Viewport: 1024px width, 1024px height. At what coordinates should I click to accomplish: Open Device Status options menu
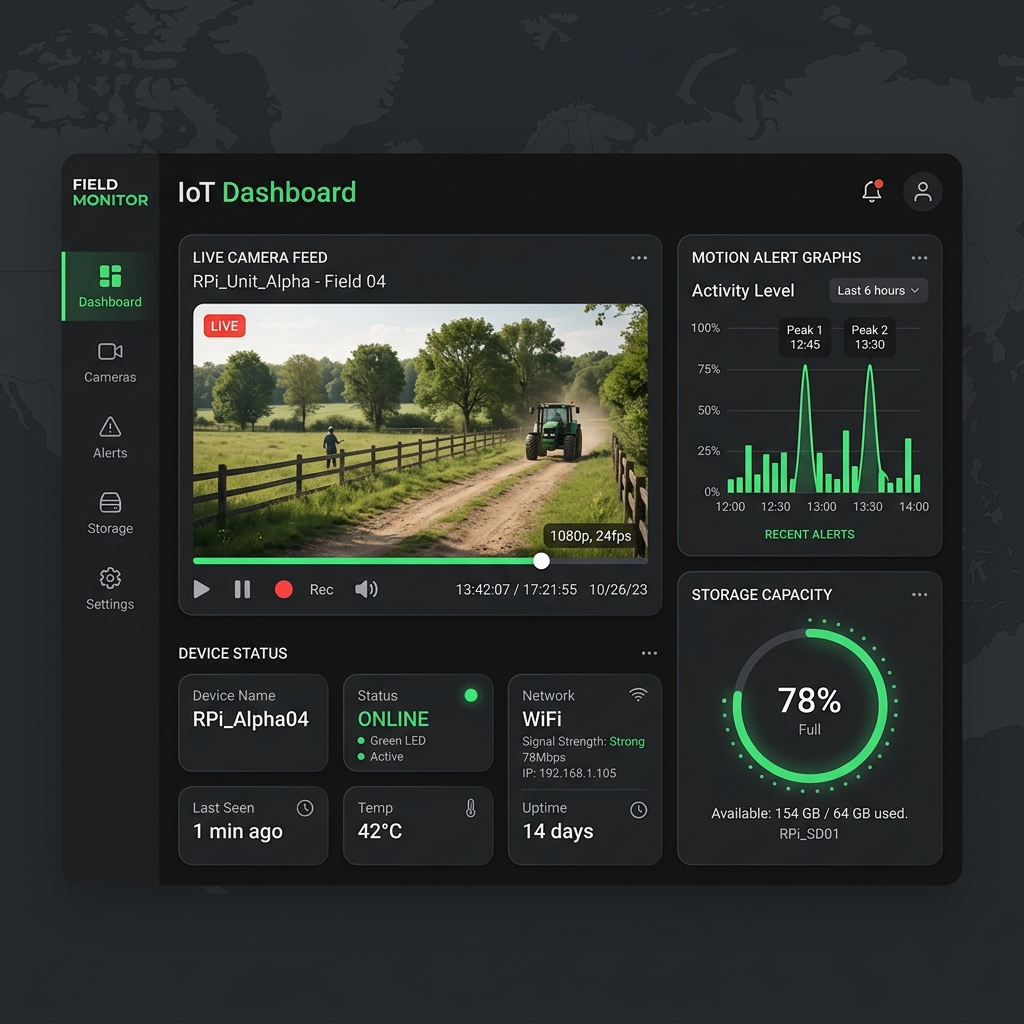648,653
